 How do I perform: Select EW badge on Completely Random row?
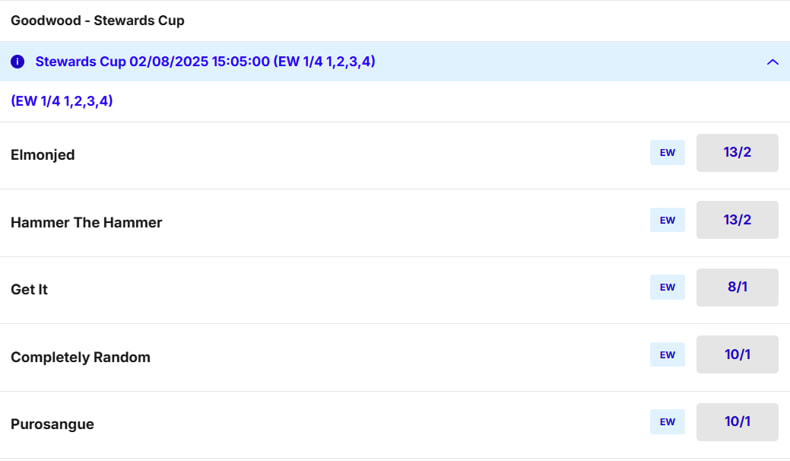click(x=667, y=355)
